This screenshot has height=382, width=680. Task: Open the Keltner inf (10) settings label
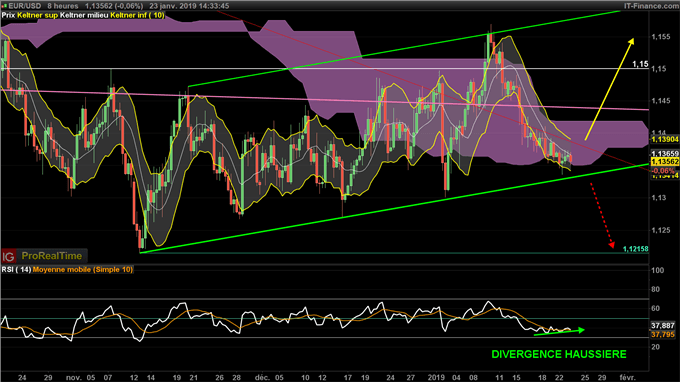pos(137,15)
